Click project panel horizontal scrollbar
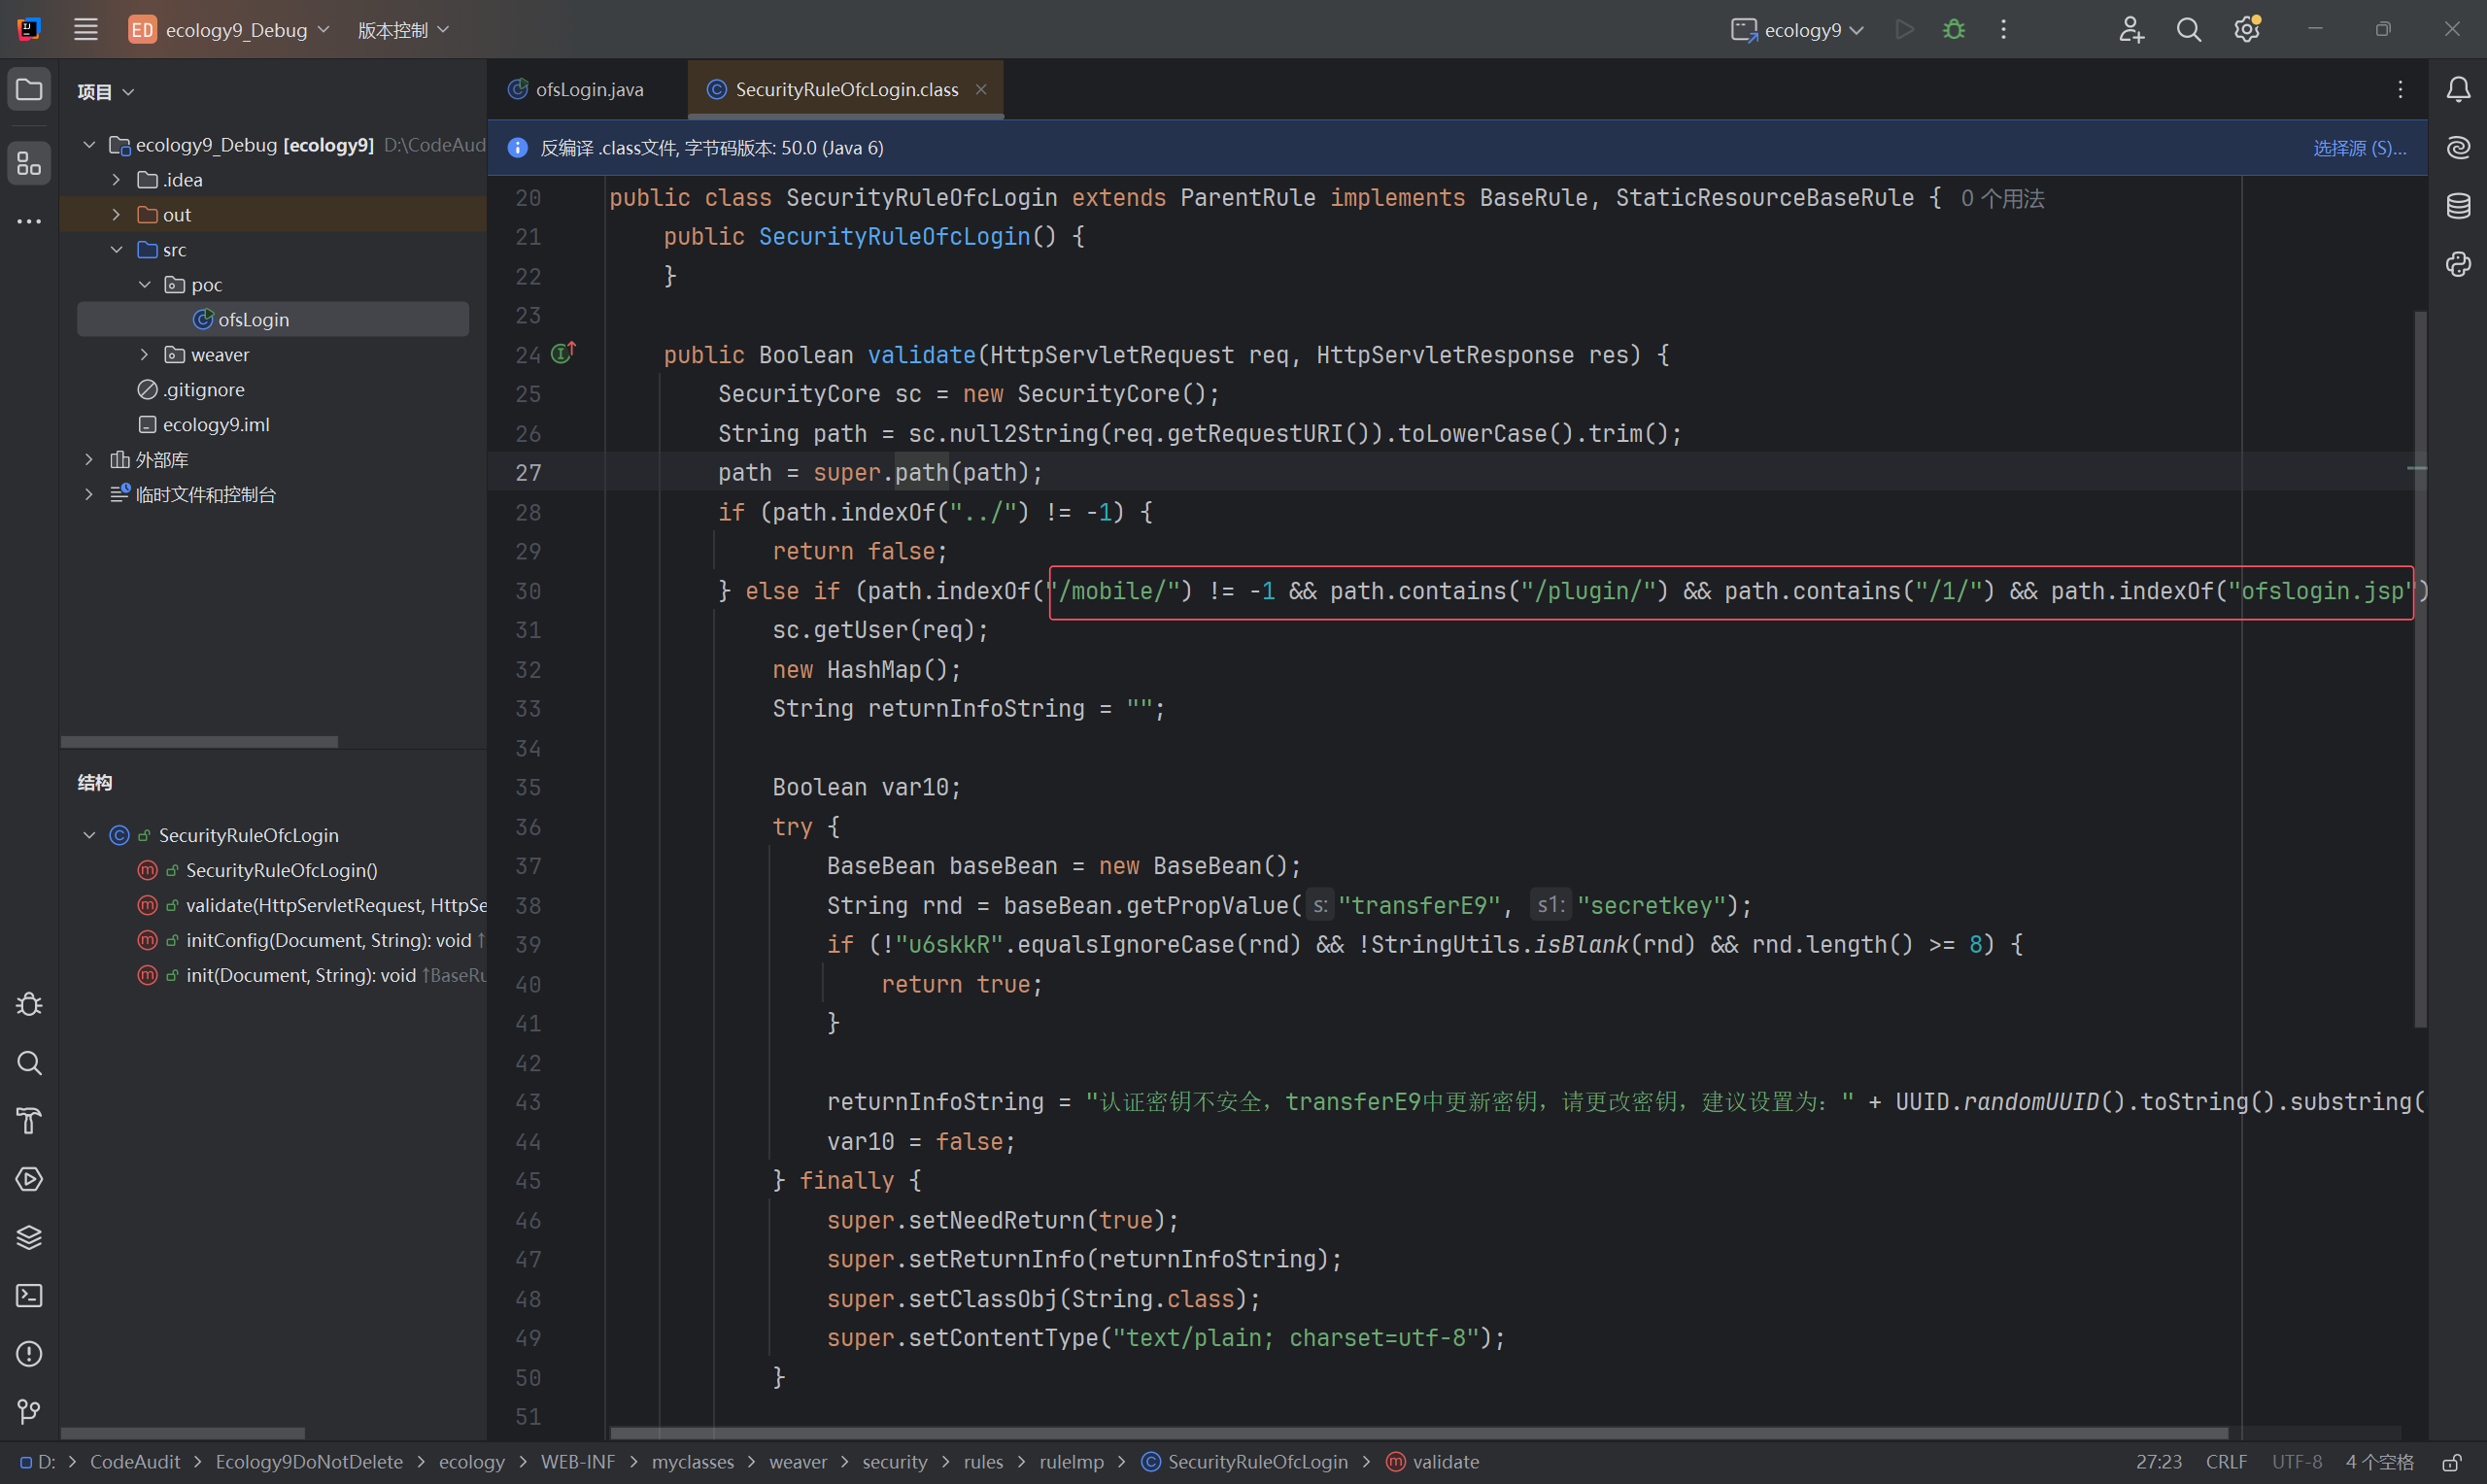This screenshot has width=2487, height=1484. point(199,742)
